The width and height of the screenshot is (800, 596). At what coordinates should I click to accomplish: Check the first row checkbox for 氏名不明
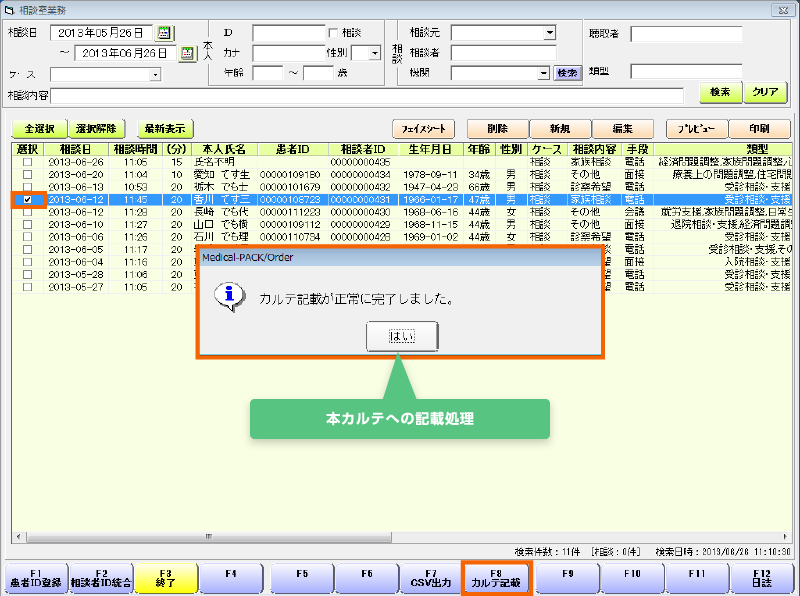click(x=27, y=161)
